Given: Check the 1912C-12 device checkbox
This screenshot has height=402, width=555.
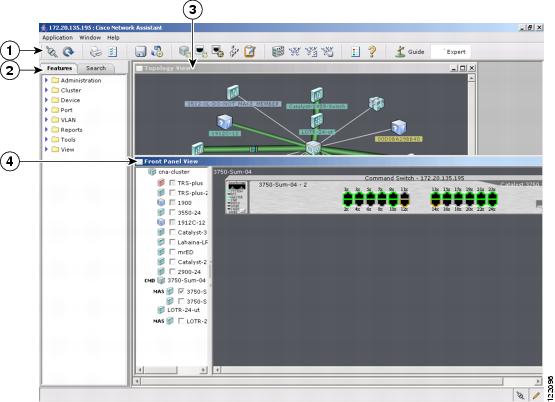Looking at the screenshot, I should [x=172, y=222].
